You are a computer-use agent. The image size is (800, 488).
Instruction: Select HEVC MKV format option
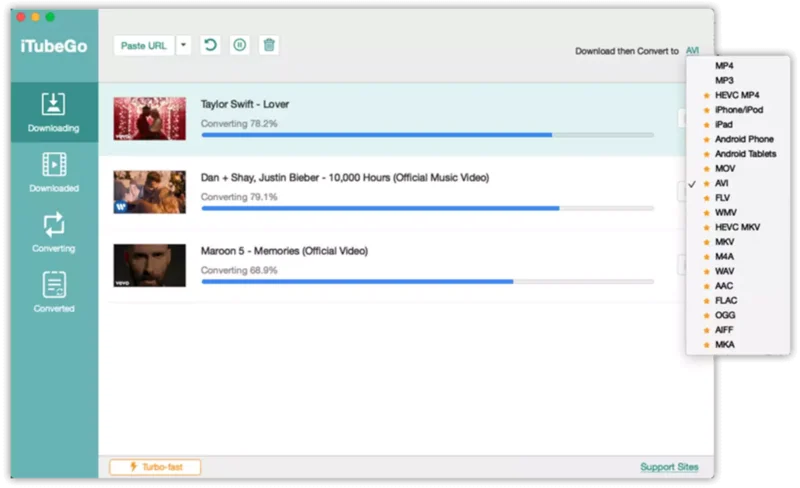(x=738, y=227)
